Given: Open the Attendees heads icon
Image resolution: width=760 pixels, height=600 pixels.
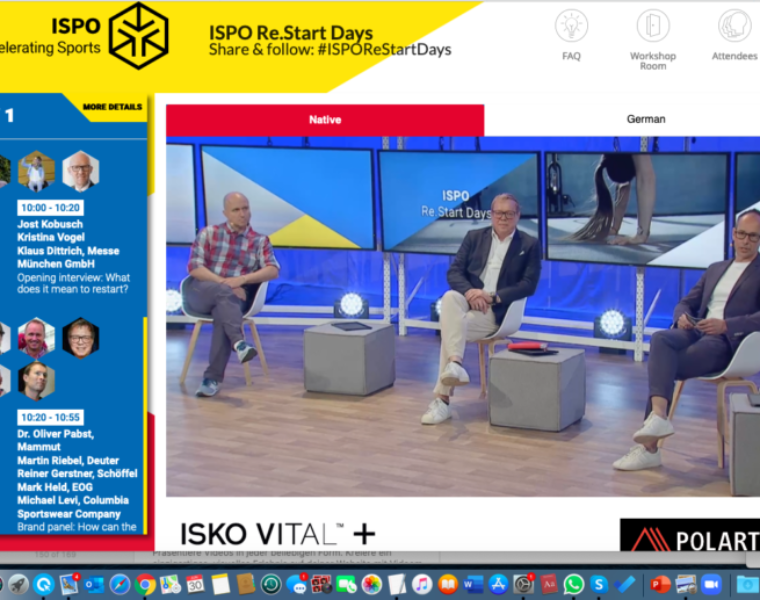Looking at the screenshot, I should pyautogui.click(x=734, y=26).
